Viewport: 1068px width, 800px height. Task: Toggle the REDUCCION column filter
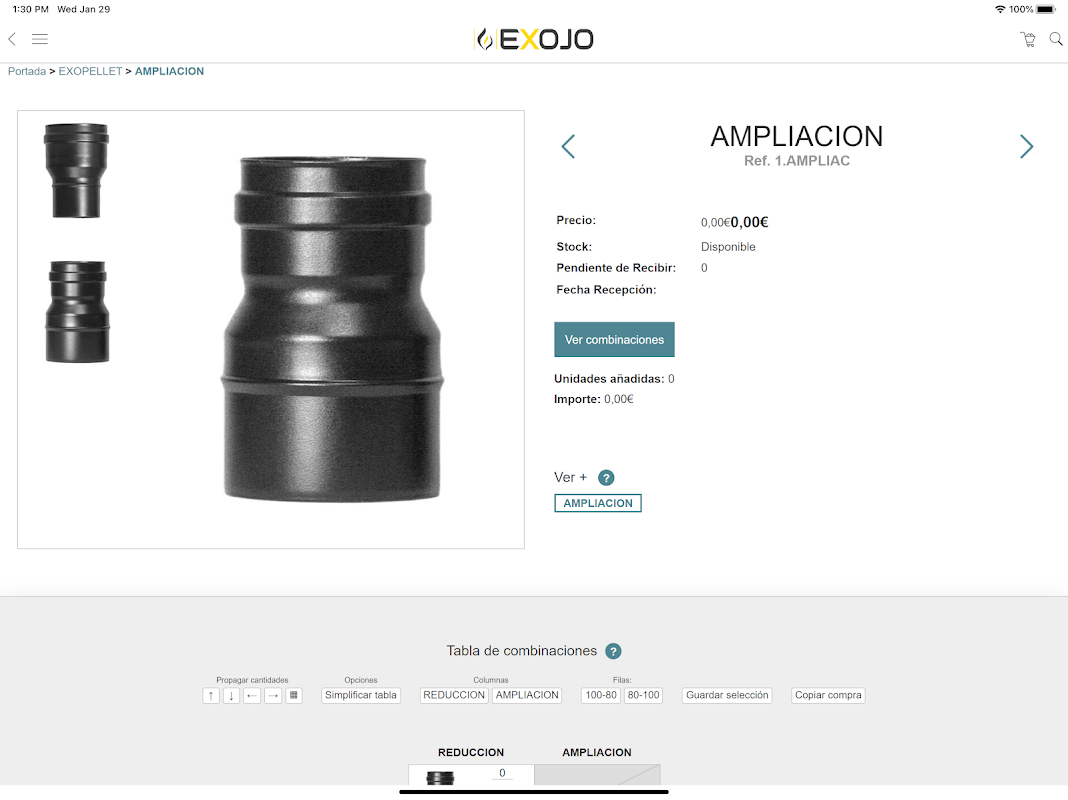[x=454, y=695]
